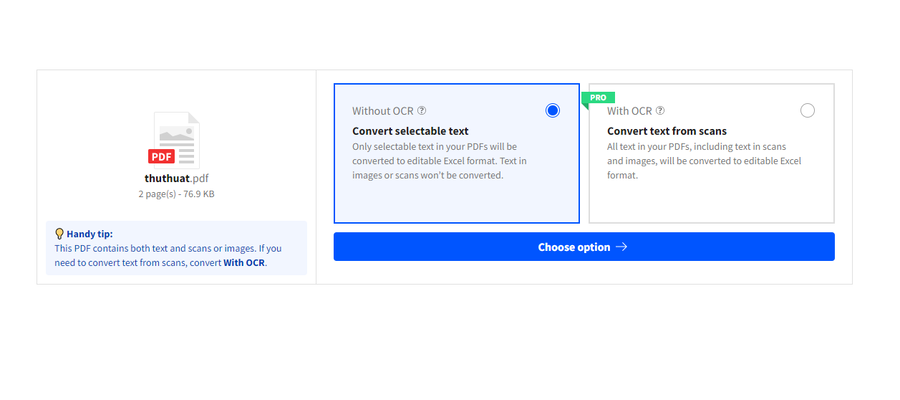
Task: Click the arrow icon in Choose option button
Action: tap(621, 247)
